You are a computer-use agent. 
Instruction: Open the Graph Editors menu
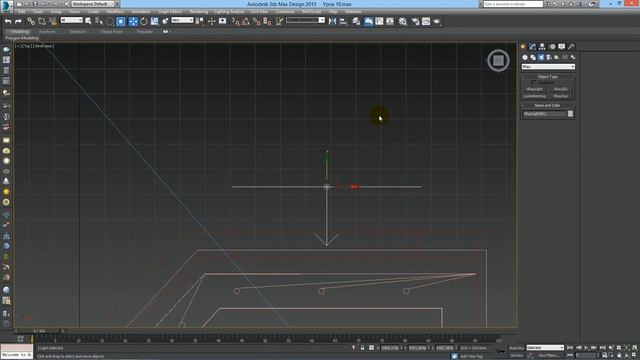pos(170,12)
